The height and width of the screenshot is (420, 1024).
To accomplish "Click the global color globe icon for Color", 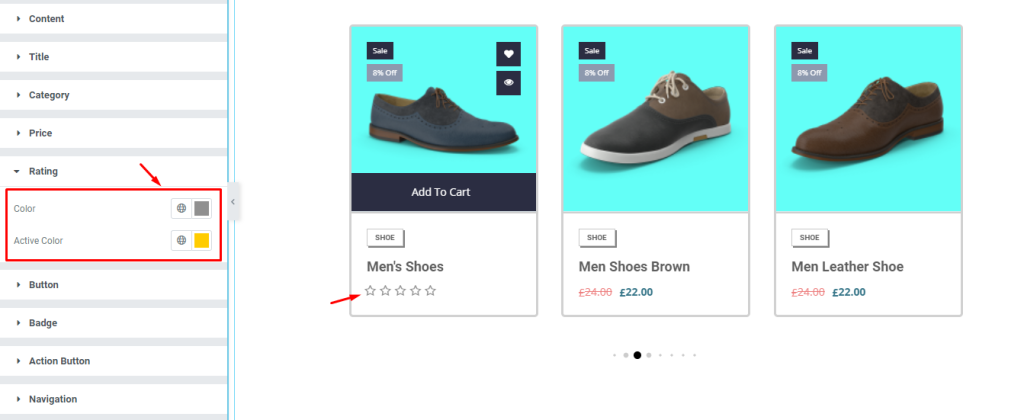I will coord(182,208).
